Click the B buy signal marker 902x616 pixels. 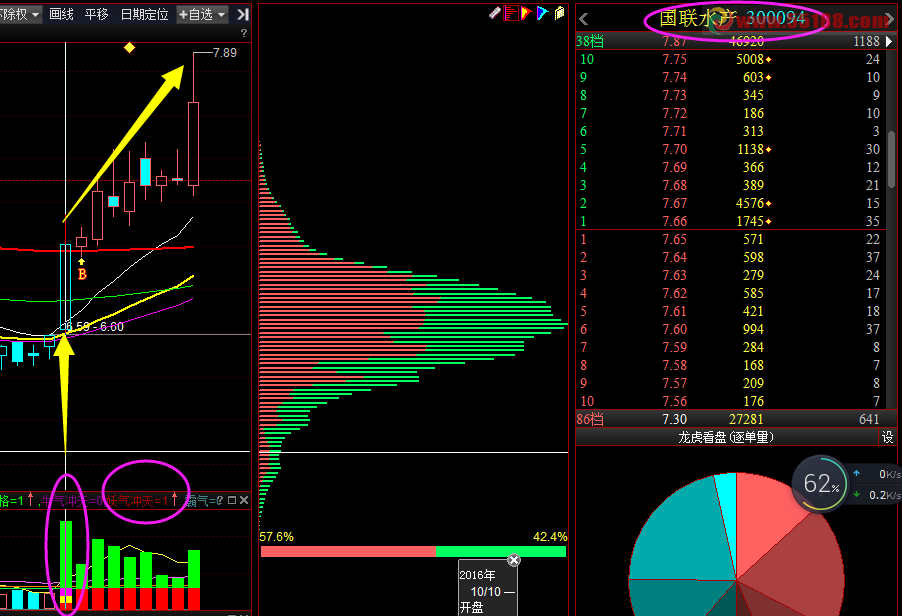(x=82, y=274)
